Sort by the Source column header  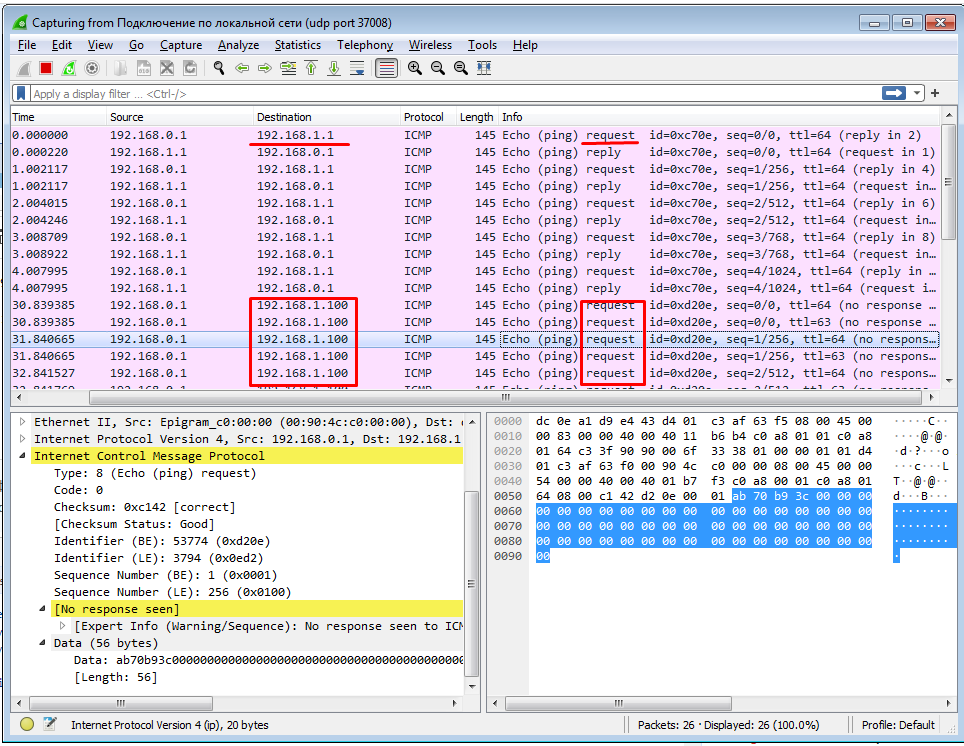pyautogui.click(x=181, y=117)
